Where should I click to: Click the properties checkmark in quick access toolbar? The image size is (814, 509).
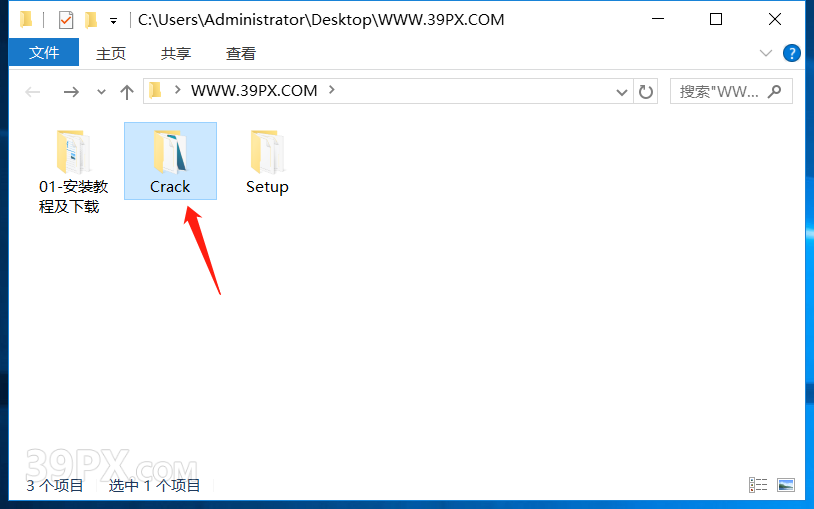click(66, 20)
